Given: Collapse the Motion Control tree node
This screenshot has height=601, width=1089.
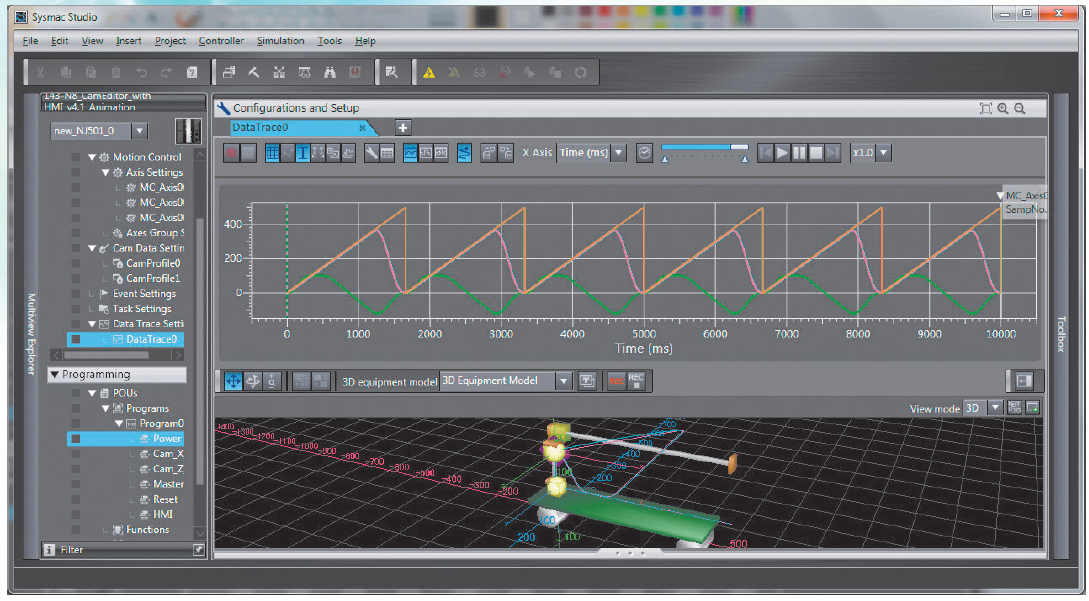Looking at the screenshot, I should [x=92, y=157].
